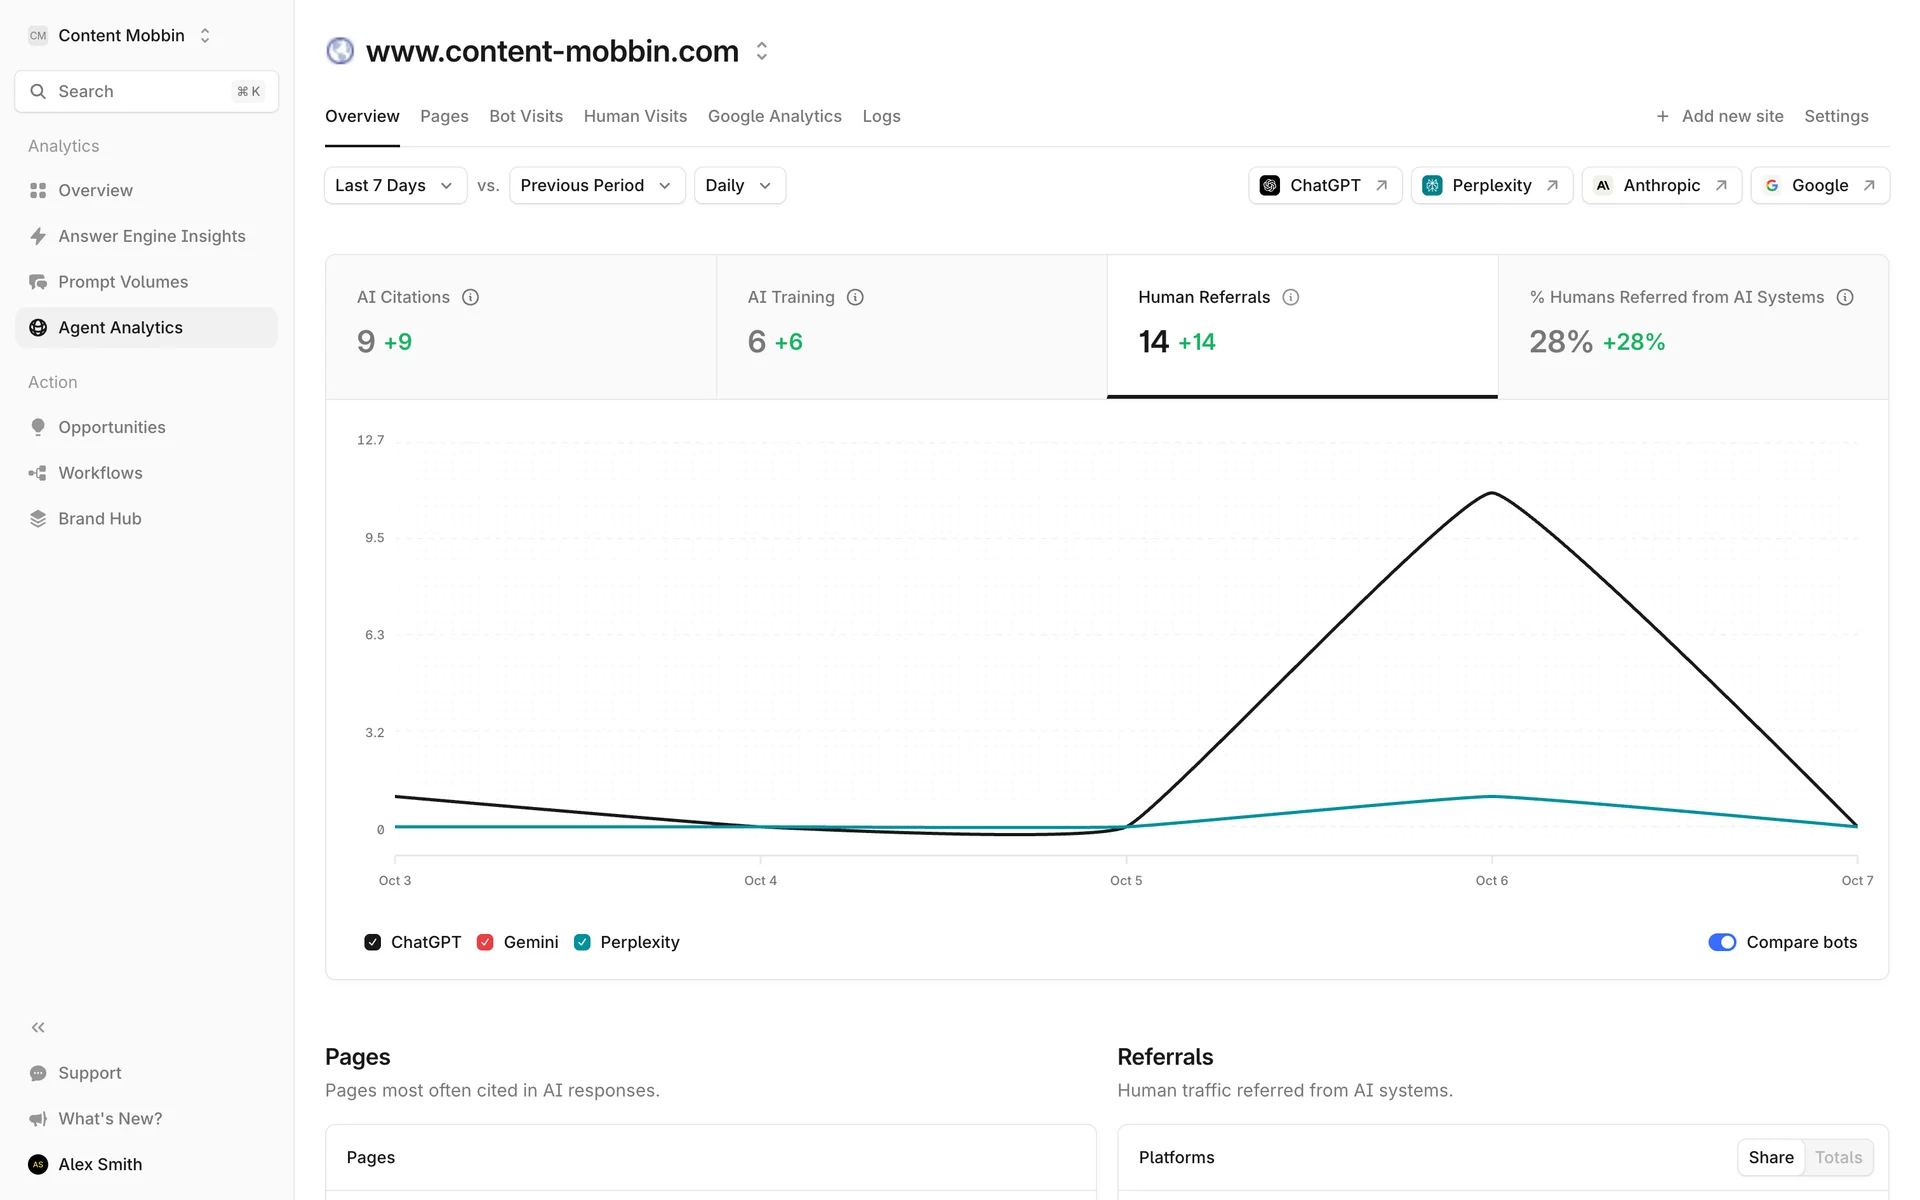Collapse the sidebar with double-chevron icon
The width and height of the screenshot is (1920, 1200).
tap(38, 1027)
